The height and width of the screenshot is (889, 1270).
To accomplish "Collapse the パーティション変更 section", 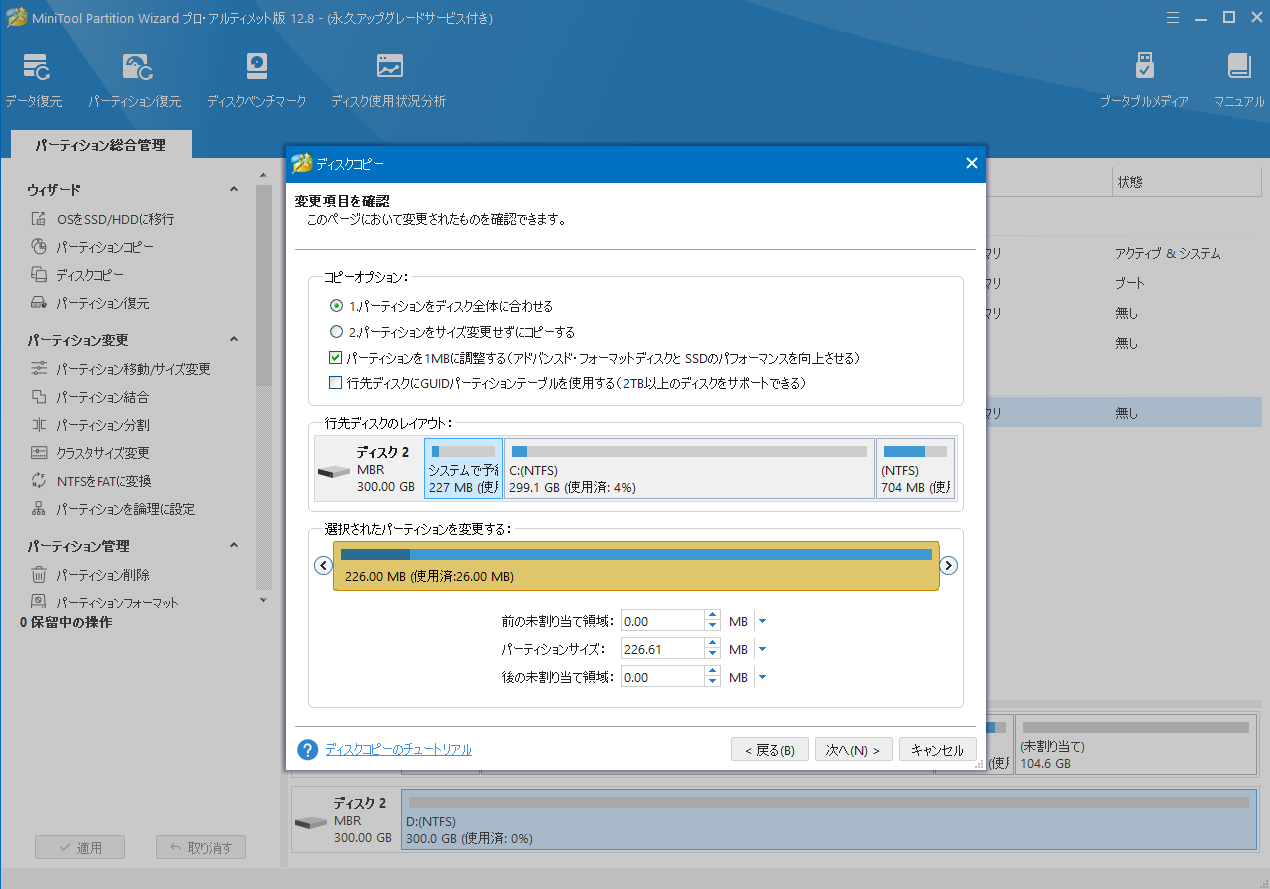I will click(x=234, y=340).
